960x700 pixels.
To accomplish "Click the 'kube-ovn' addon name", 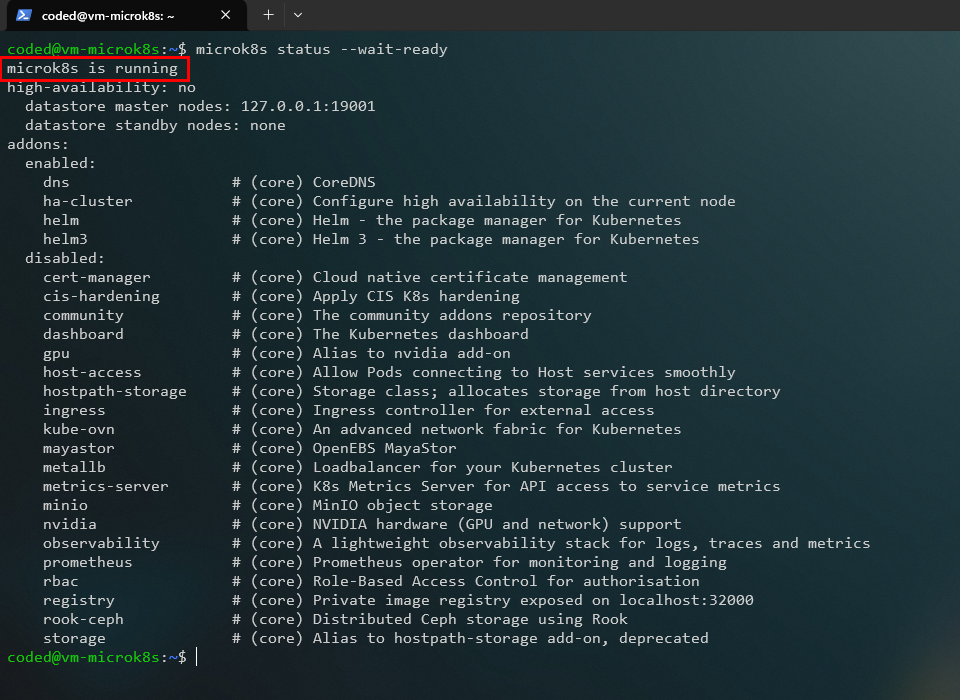I will coord(78,429).
